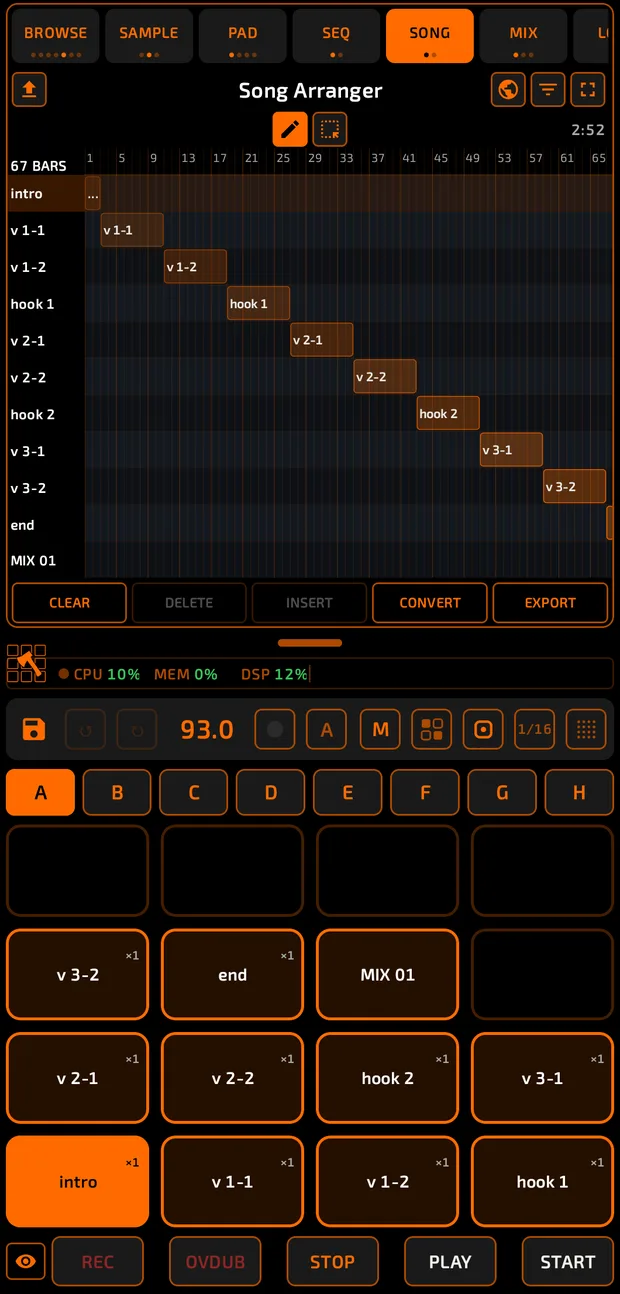This screenshot has width=620, height=1294.
Task: Select the v 1-2 clip in the arranger
Action: coord(195,267)
